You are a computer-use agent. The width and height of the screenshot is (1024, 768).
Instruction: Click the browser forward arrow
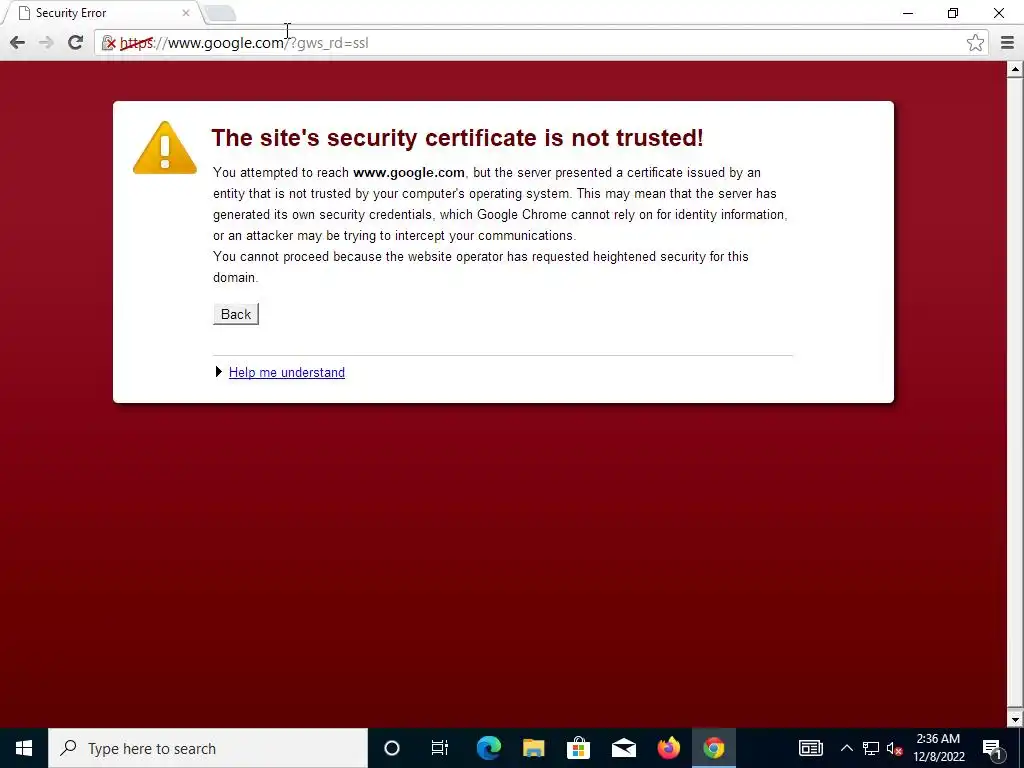click(46, 43)
